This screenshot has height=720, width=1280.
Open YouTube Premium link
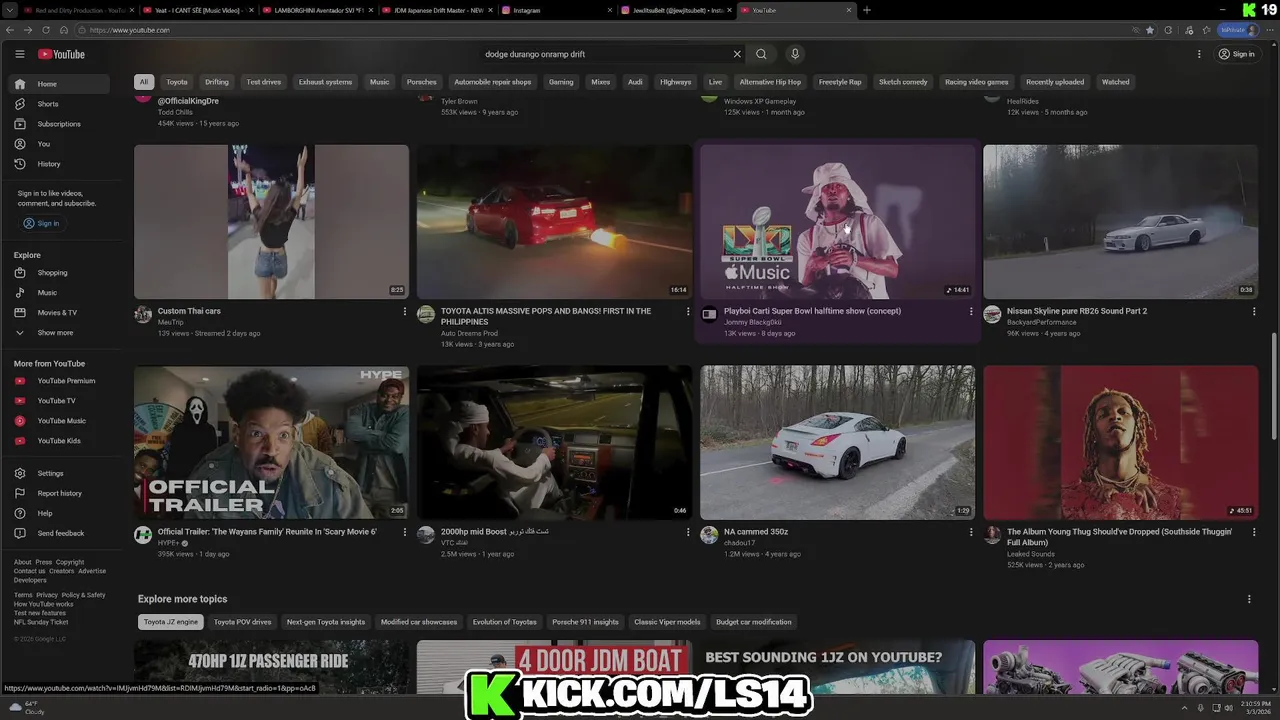pos(60,381)
